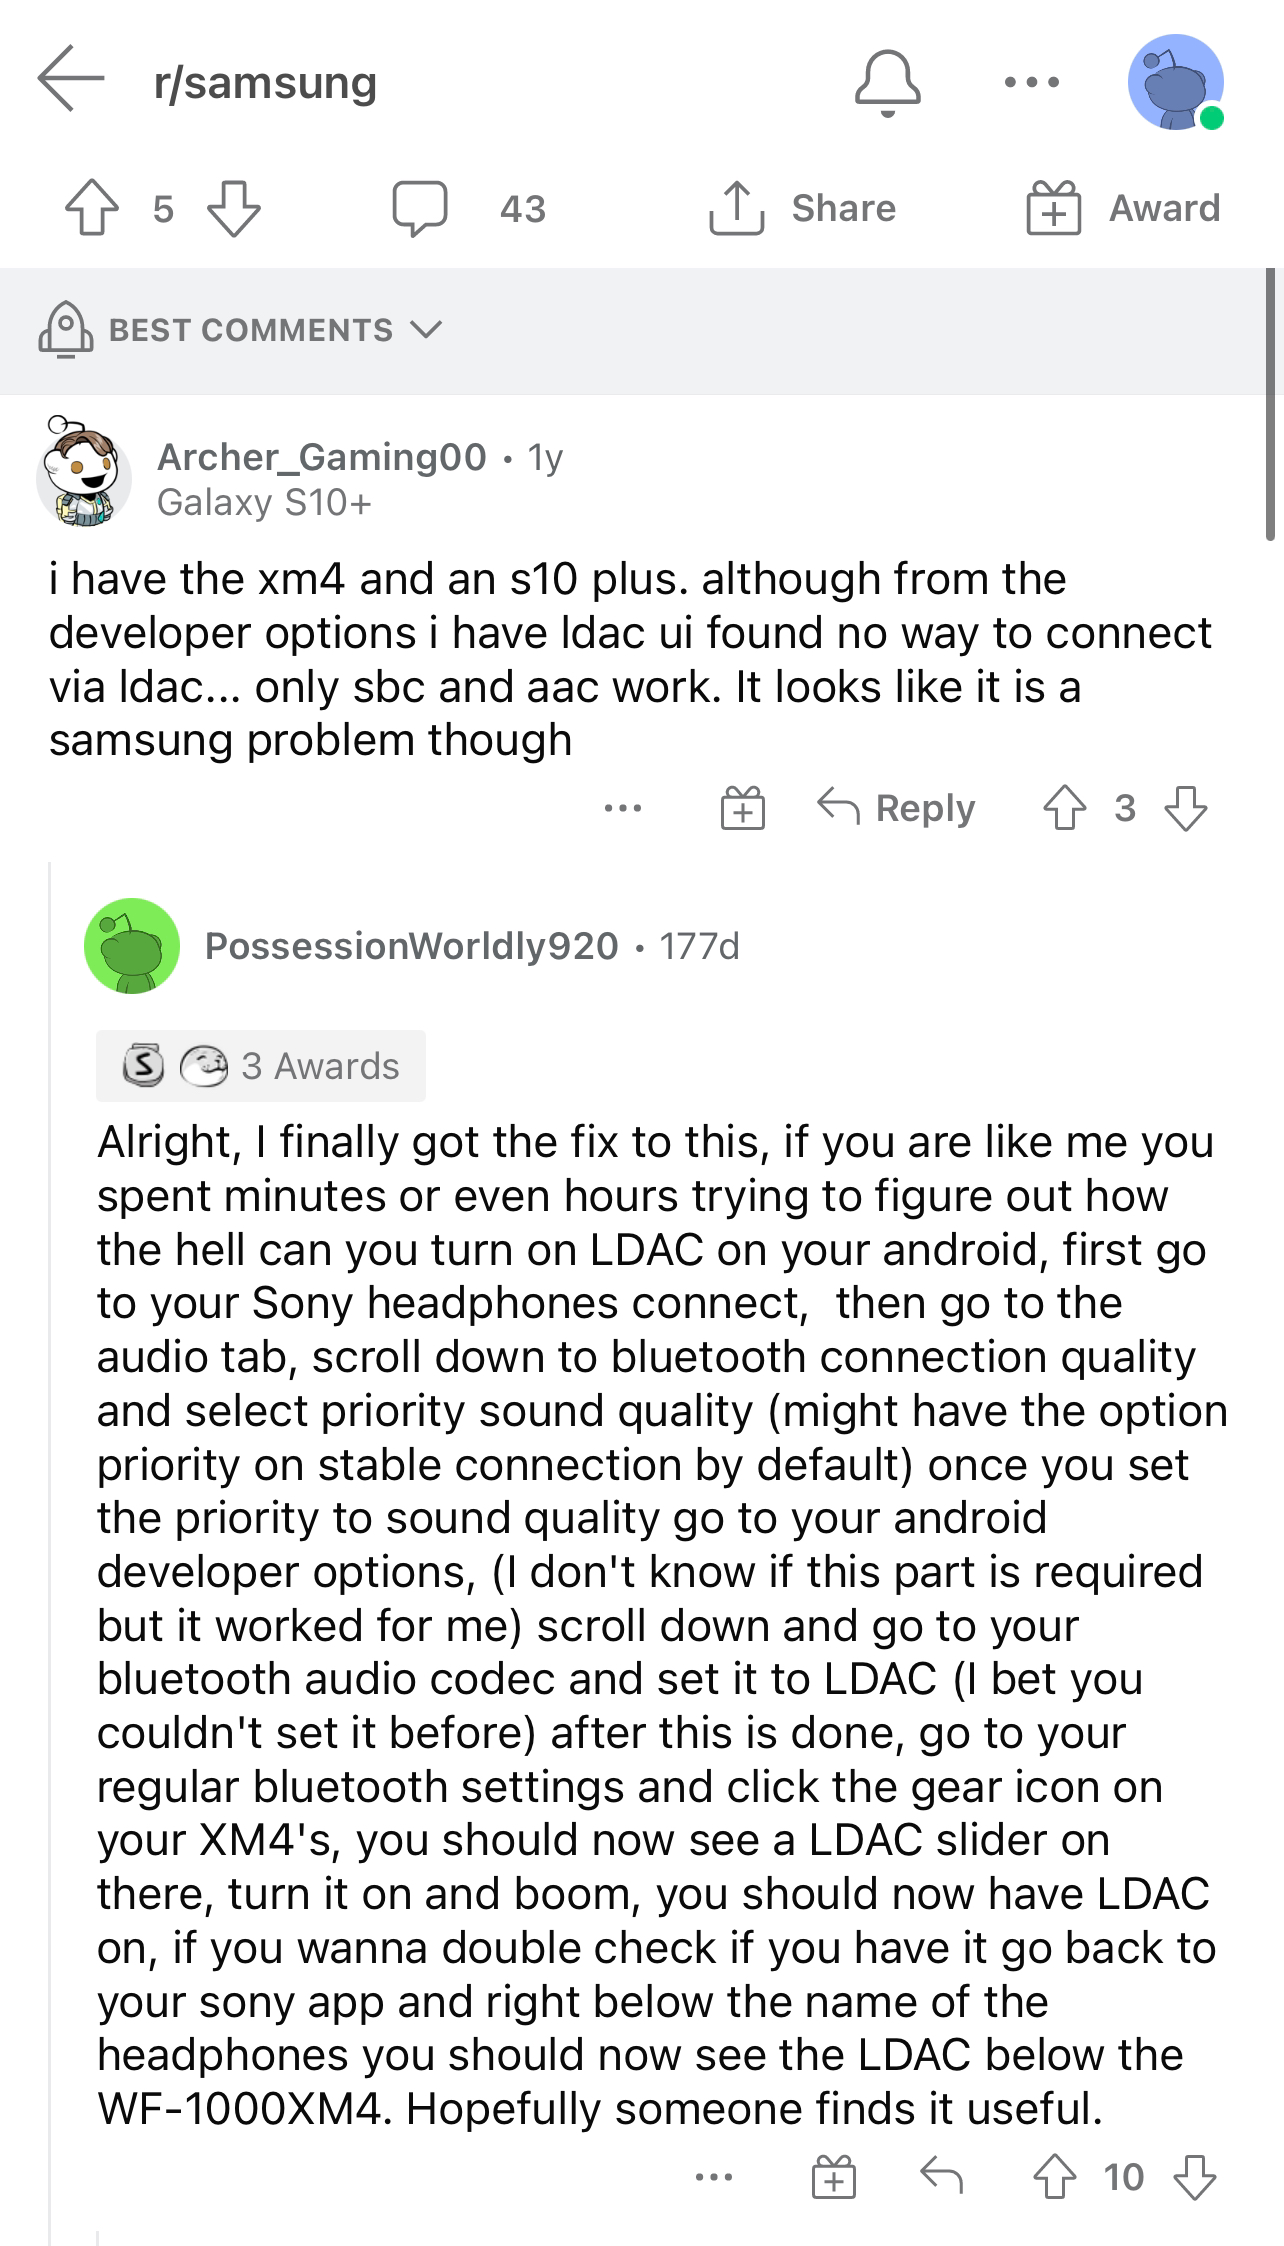Downvote PossessionWorldly920's comment with 10 points

click(1194, 2176)
